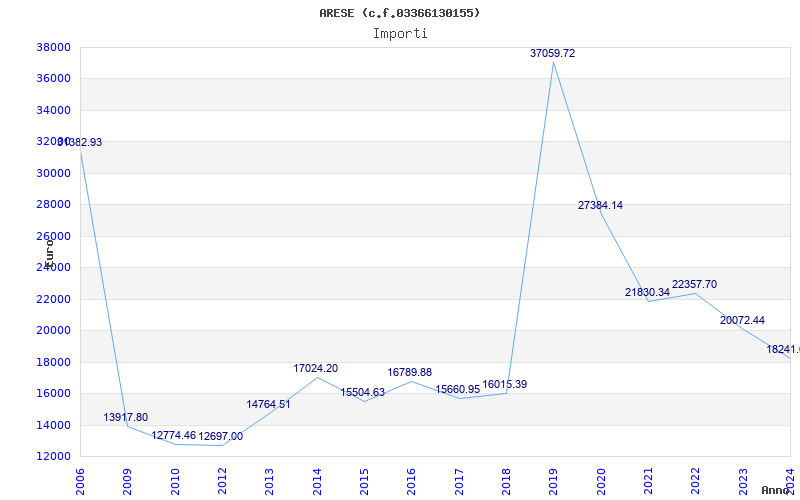Click the 36000 y-axis tick label
The image size is (800, 500).
click(x=53, y=79)
